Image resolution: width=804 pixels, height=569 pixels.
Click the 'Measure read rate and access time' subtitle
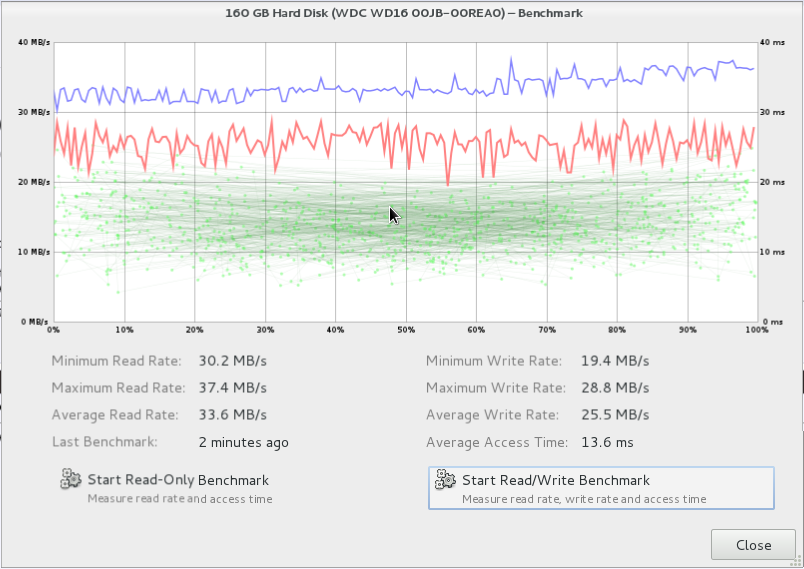(180, 499)
